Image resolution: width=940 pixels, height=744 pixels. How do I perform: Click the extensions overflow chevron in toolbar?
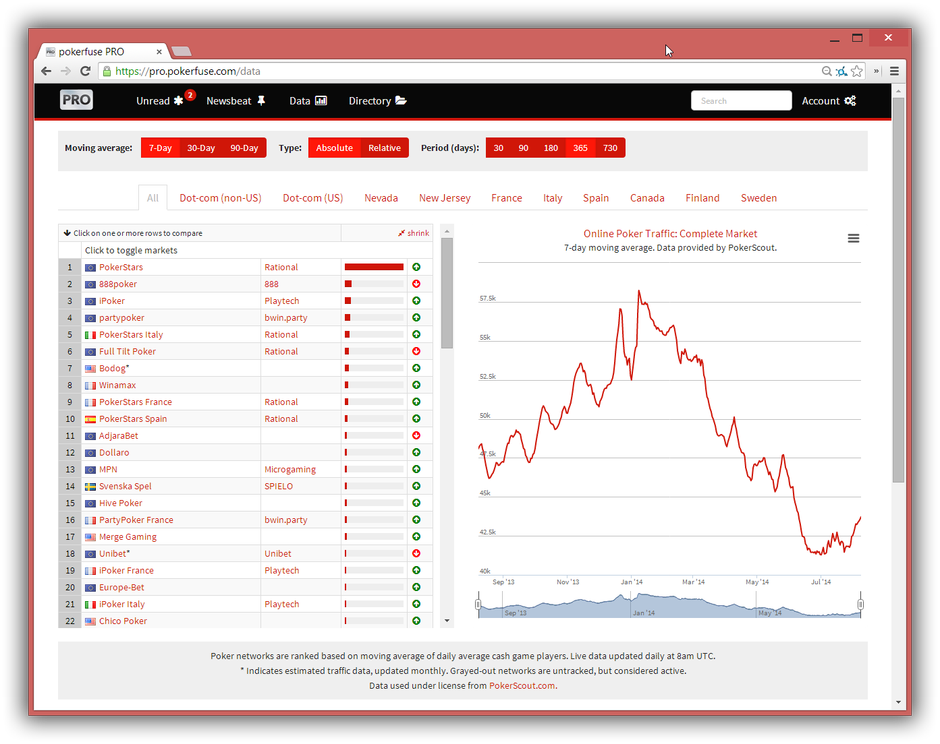[x=876, y=71]
